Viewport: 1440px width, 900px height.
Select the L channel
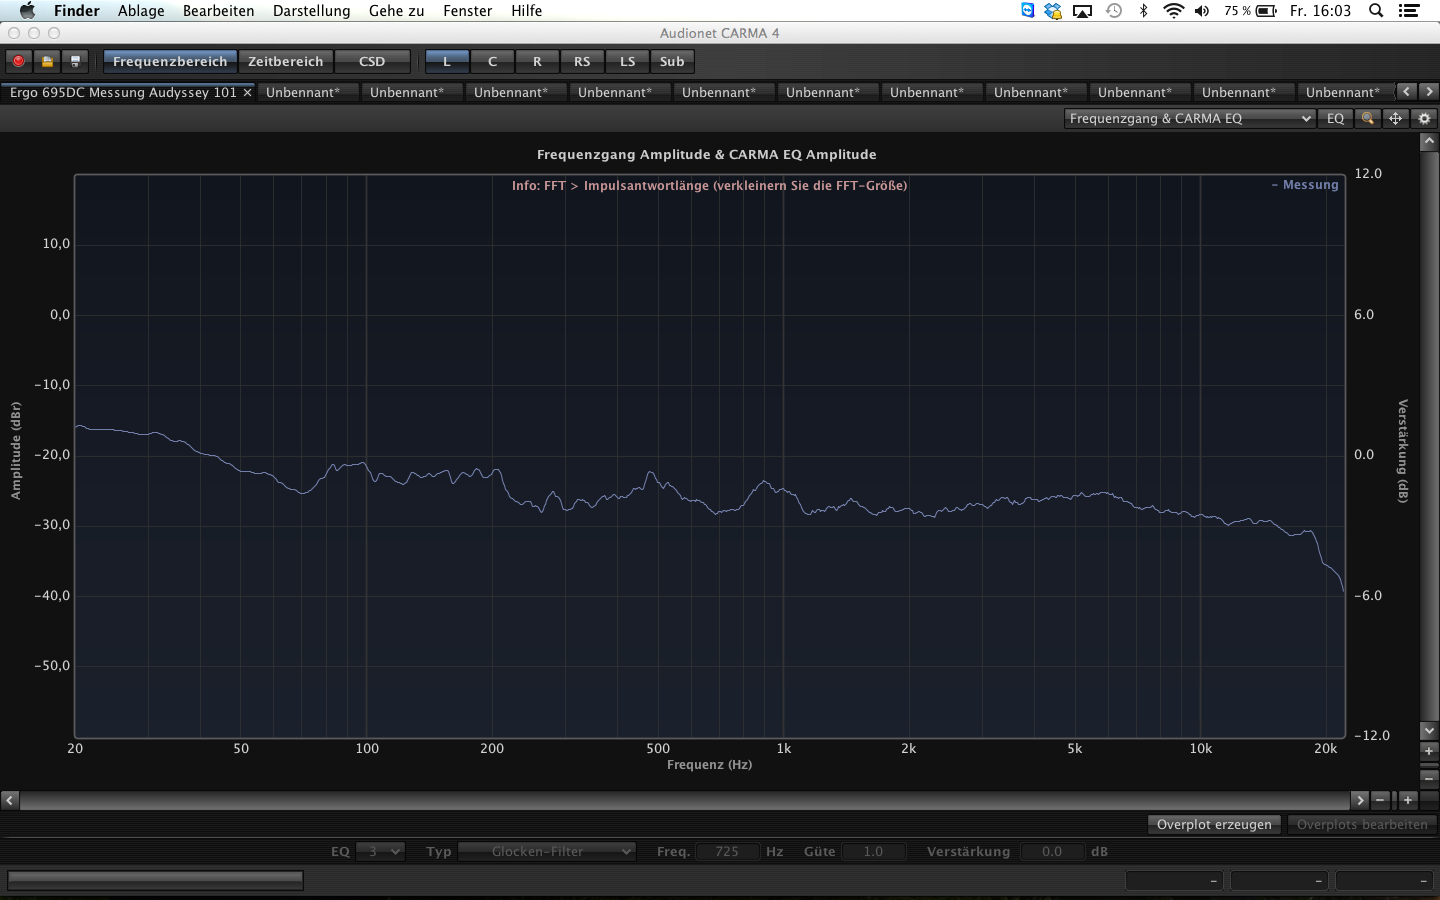coord(447,61)
